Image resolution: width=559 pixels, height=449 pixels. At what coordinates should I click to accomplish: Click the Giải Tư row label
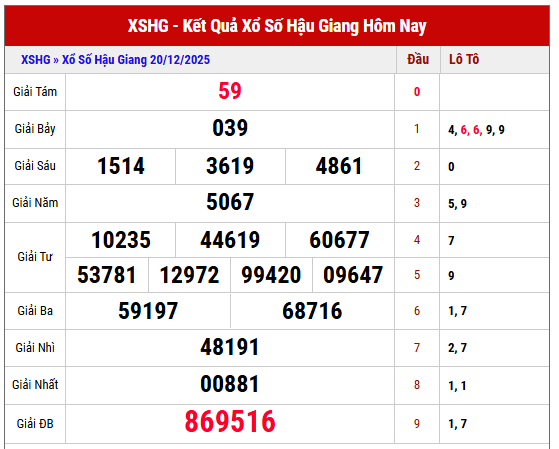pos(35,257)
